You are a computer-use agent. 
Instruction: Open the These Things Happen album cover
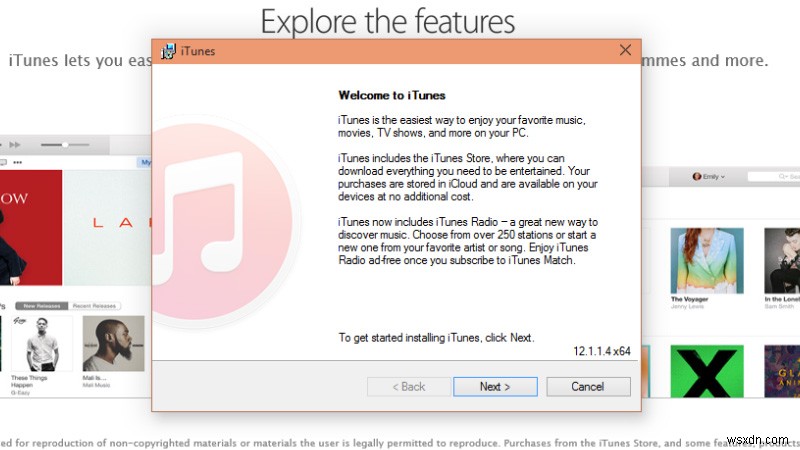tap(42, 343)
